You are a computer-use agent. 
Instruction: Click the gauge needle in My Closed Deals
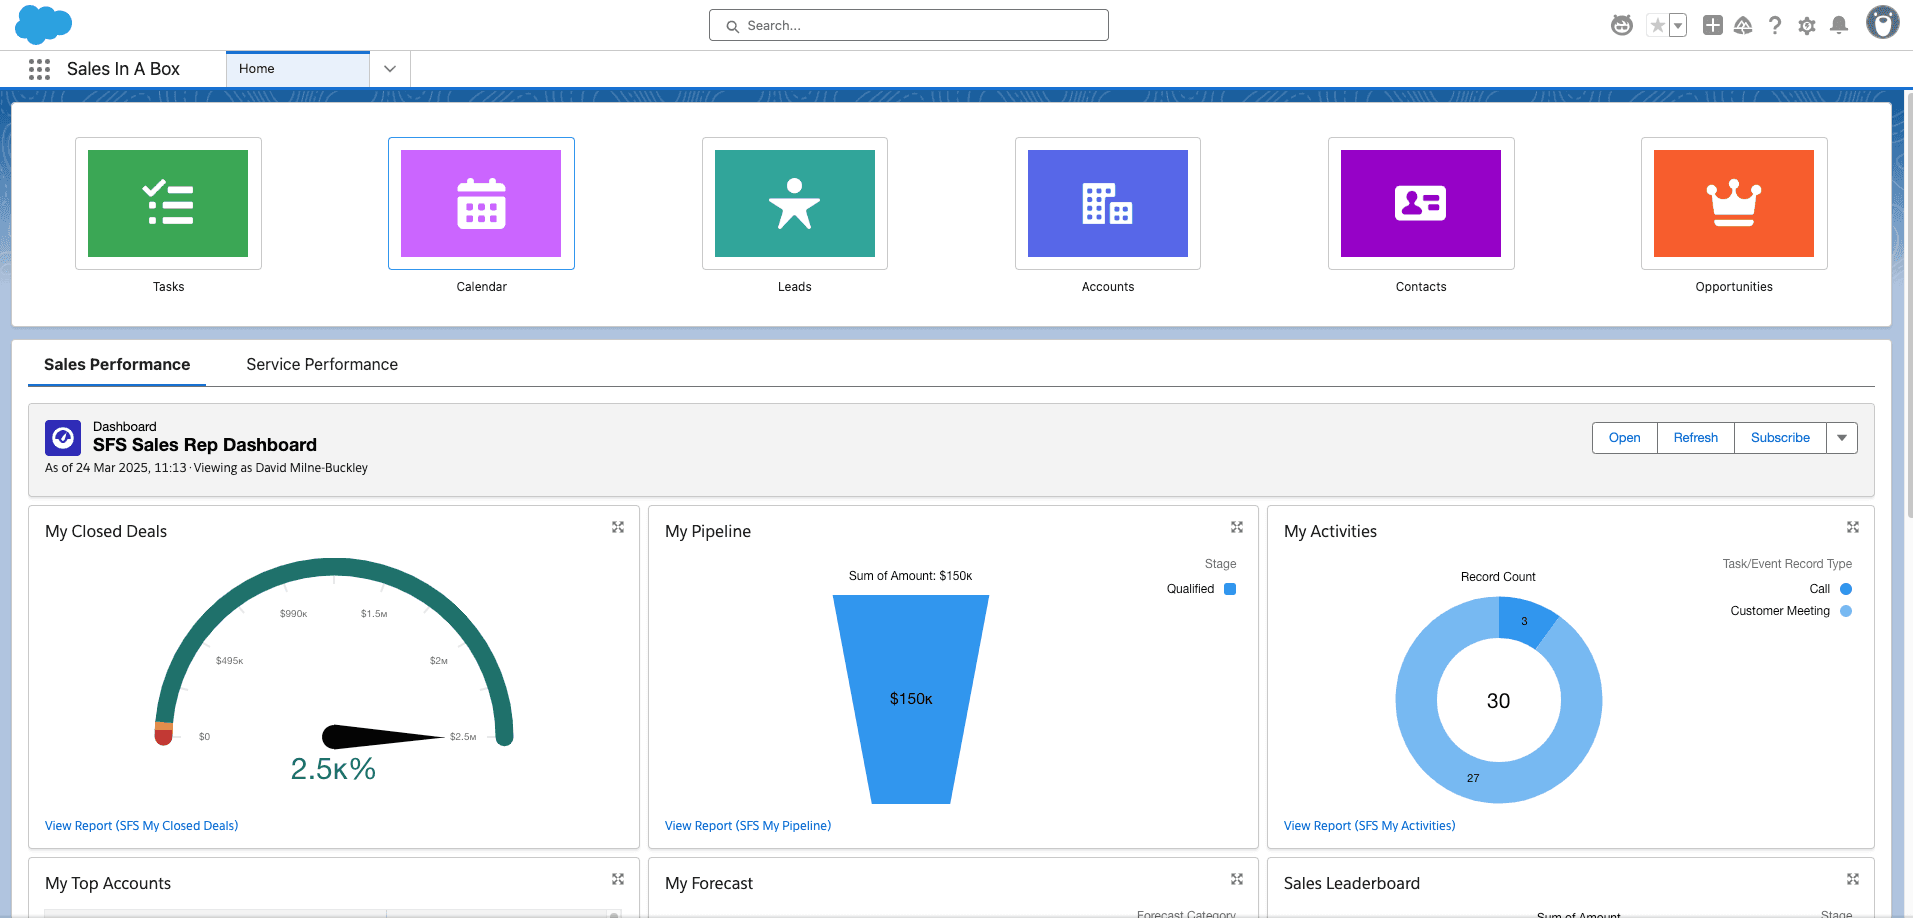pos(383,737)
